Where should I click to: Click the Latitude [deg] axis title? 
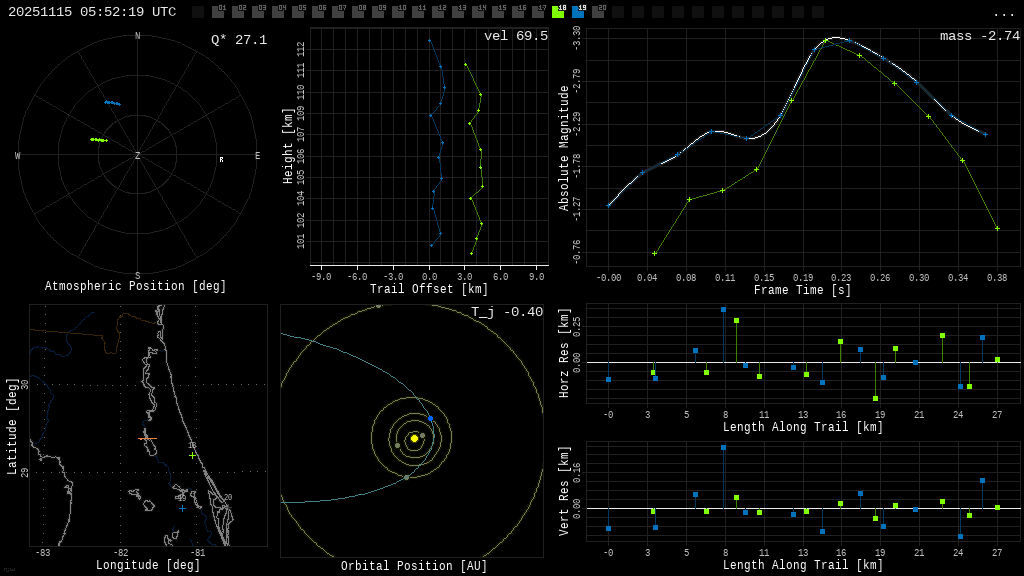[11, 426]
